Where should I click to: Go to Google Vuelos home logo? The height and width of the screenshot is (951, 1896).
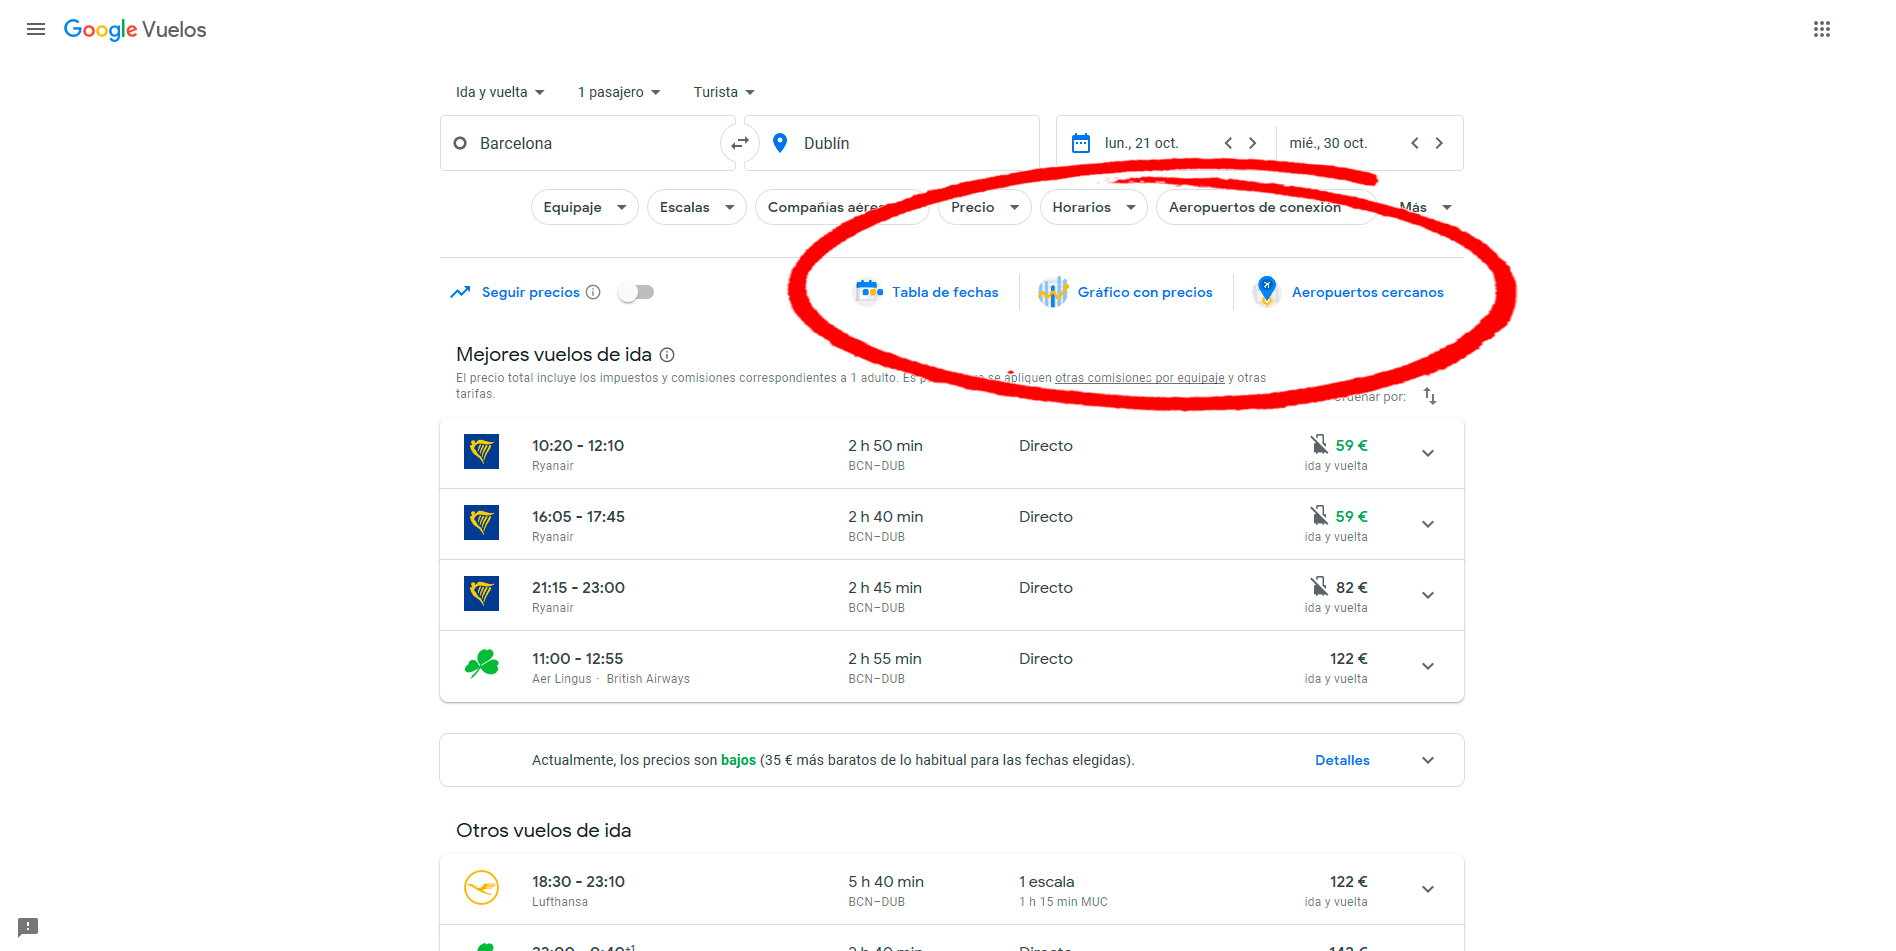tap(135, 29)
